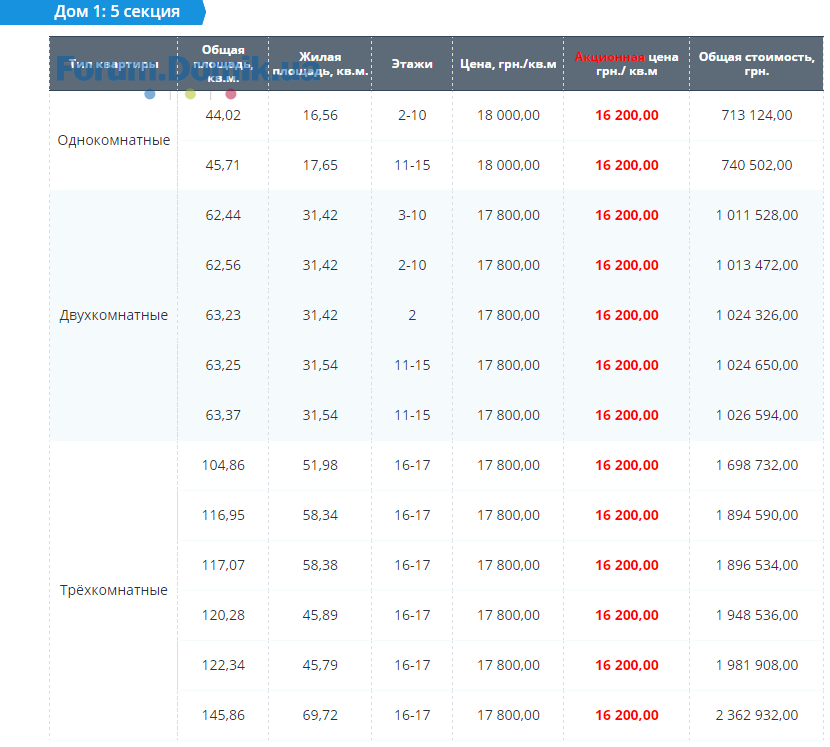The image size is (830, 747).
Task: Click total cost 740 502,00
Action: pos(756,165)
